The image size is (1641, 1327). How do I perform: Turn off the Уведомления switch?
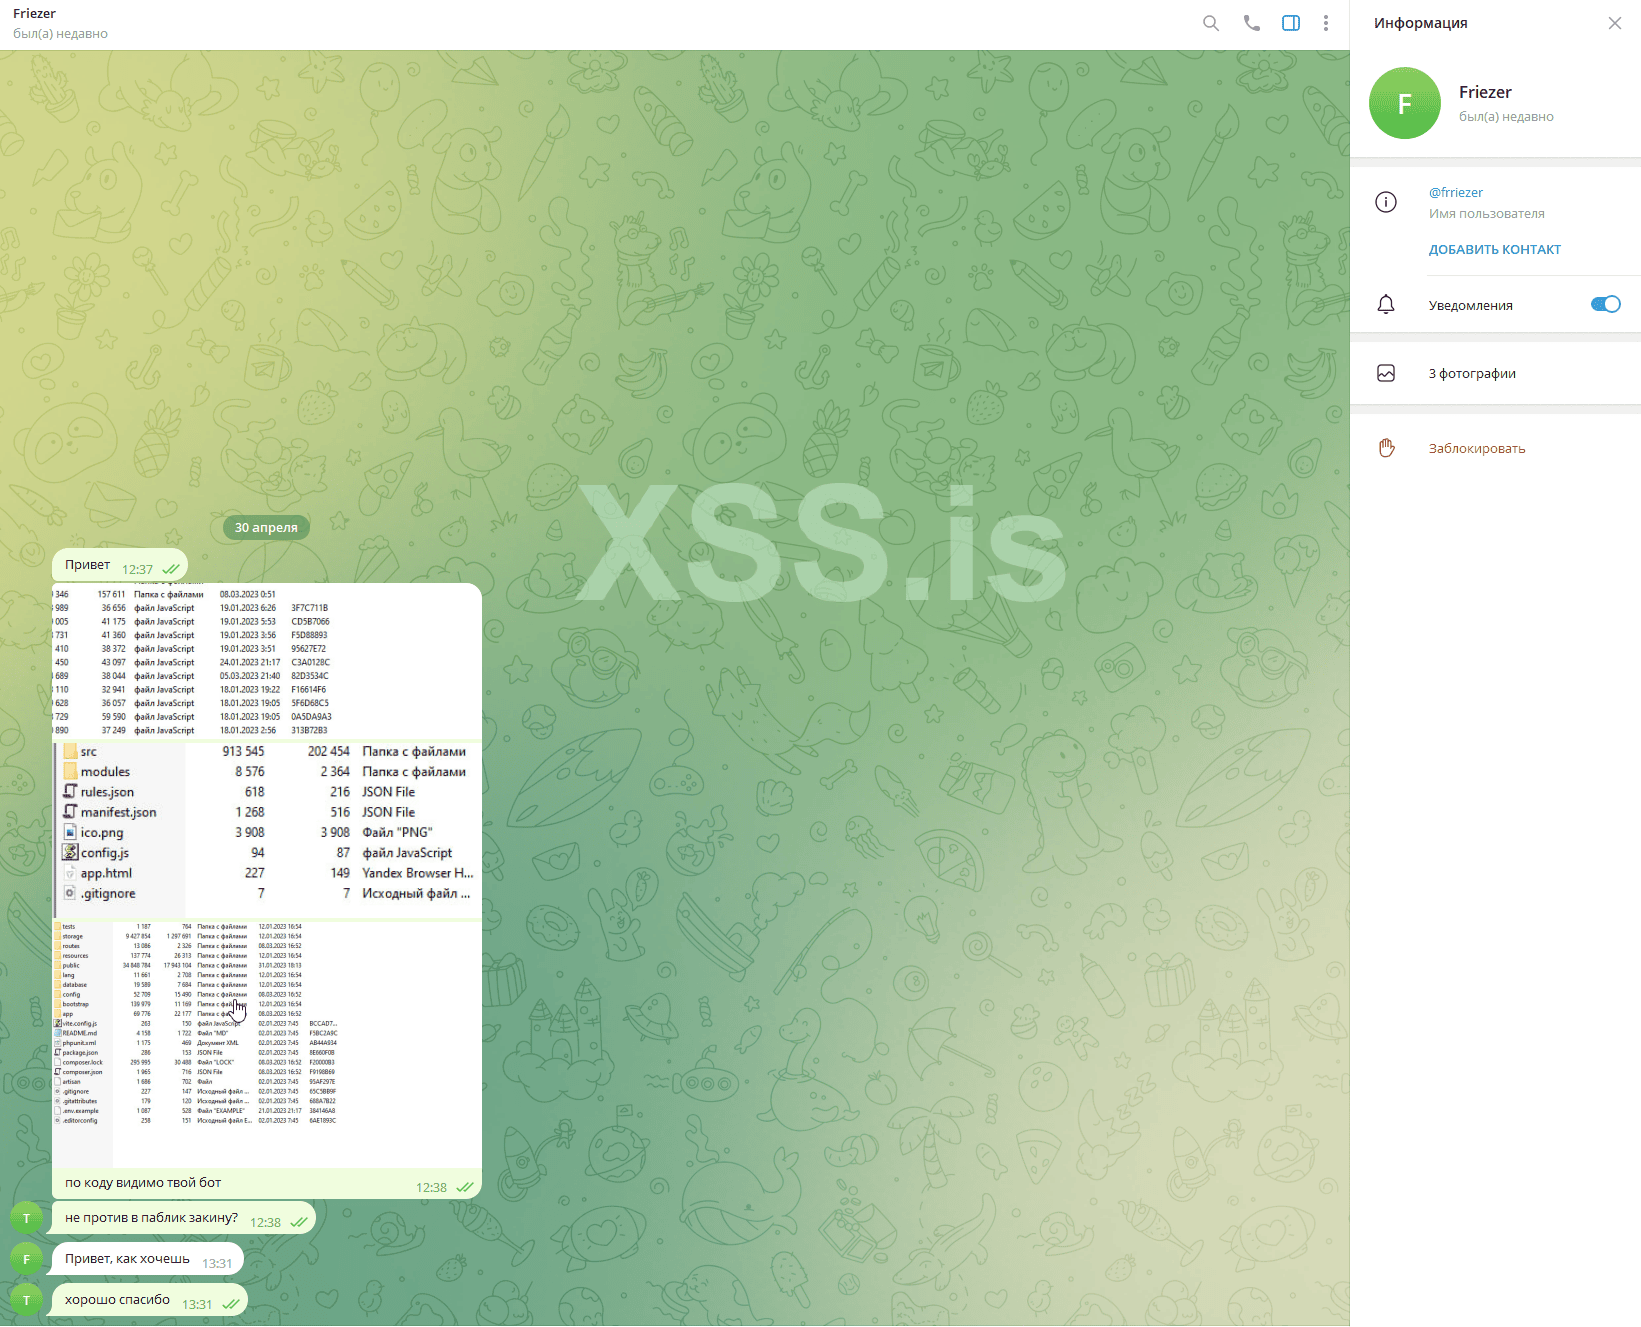tap(1606, 304)
